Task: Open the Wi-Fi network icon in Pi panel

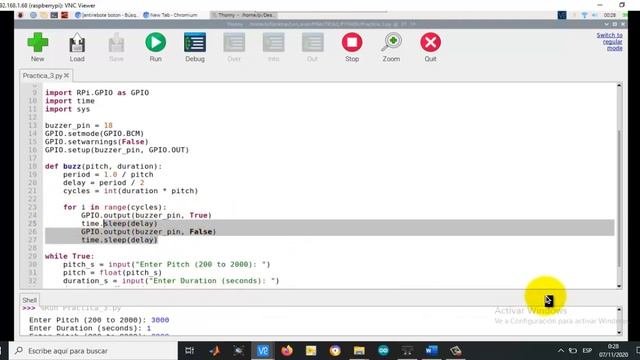Action: [x=584, y=15]
